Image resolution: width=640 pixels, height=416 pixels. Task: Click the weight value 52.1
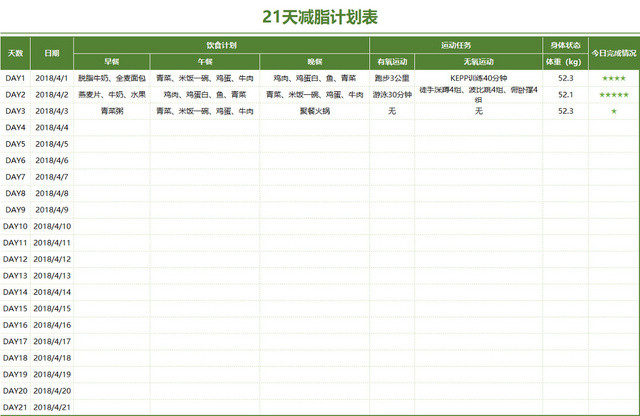pyautogui.click(x=565, y=94)
